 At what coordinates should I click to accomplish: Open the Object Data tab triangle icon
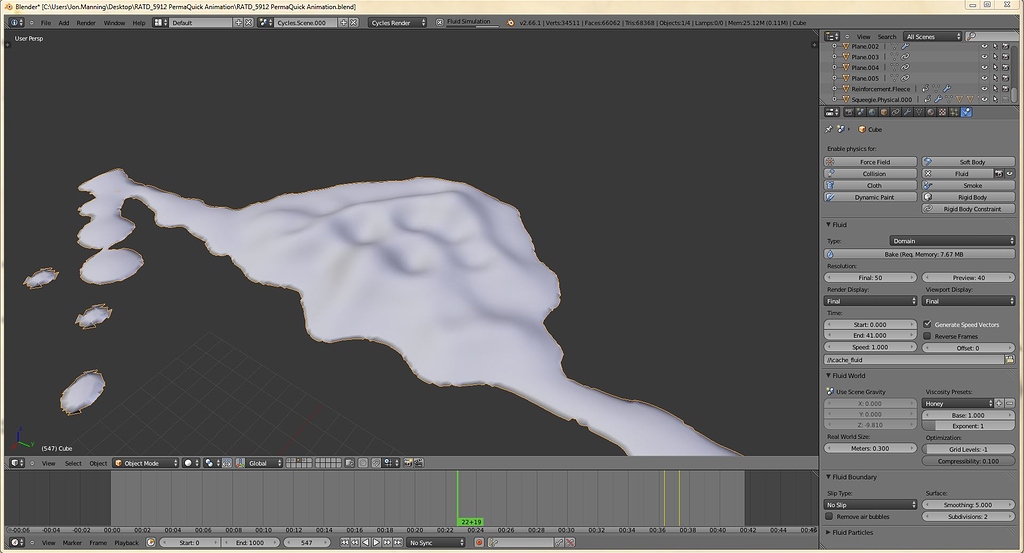[x=920, y=112]
